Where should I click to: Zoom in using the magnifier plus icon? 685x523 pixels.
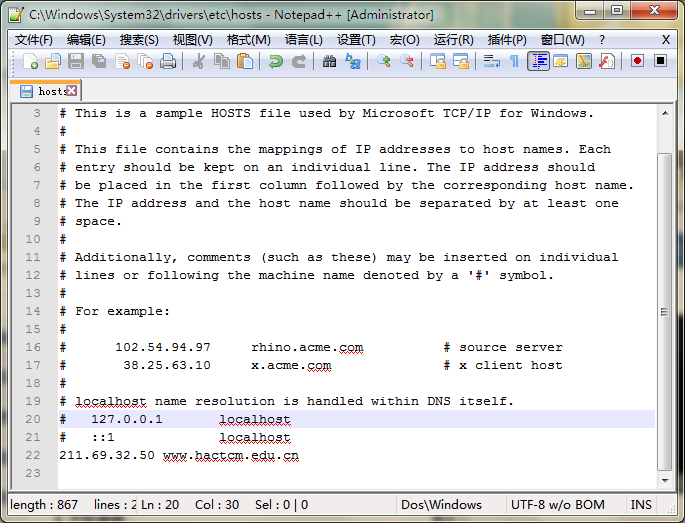tap(384, 62)
